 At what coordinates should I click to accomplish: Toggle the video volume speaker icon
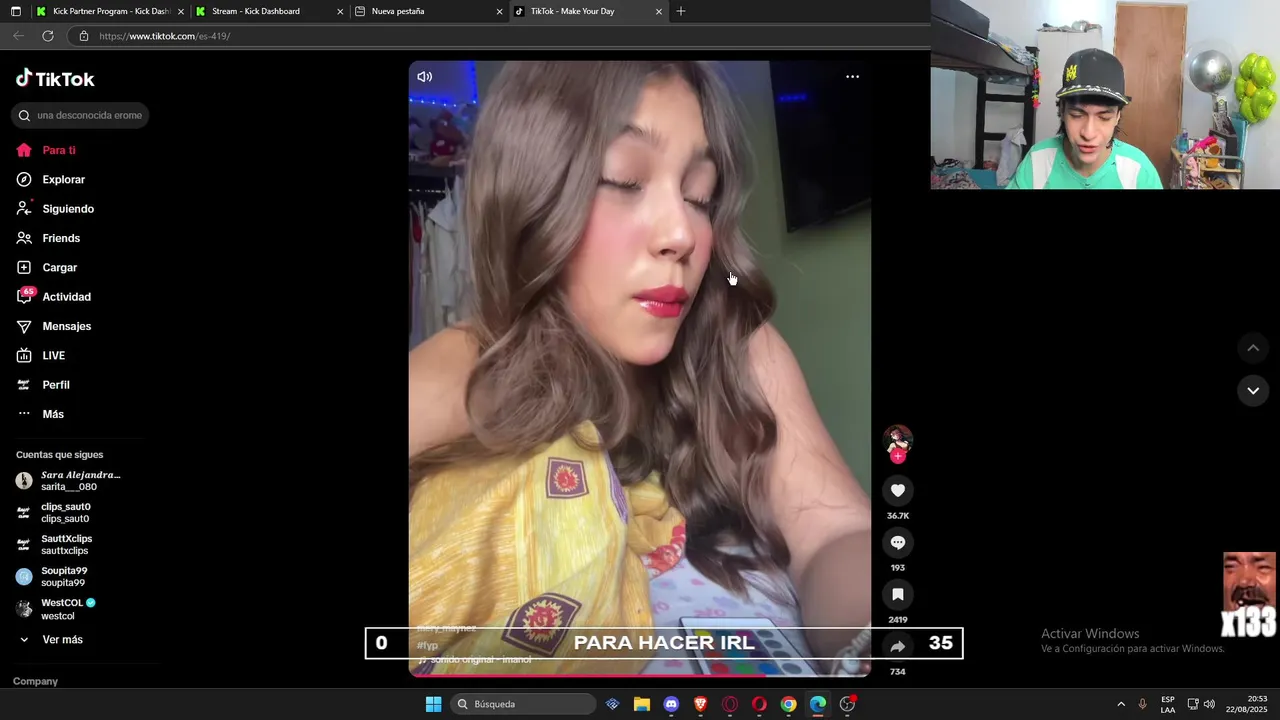425,77
